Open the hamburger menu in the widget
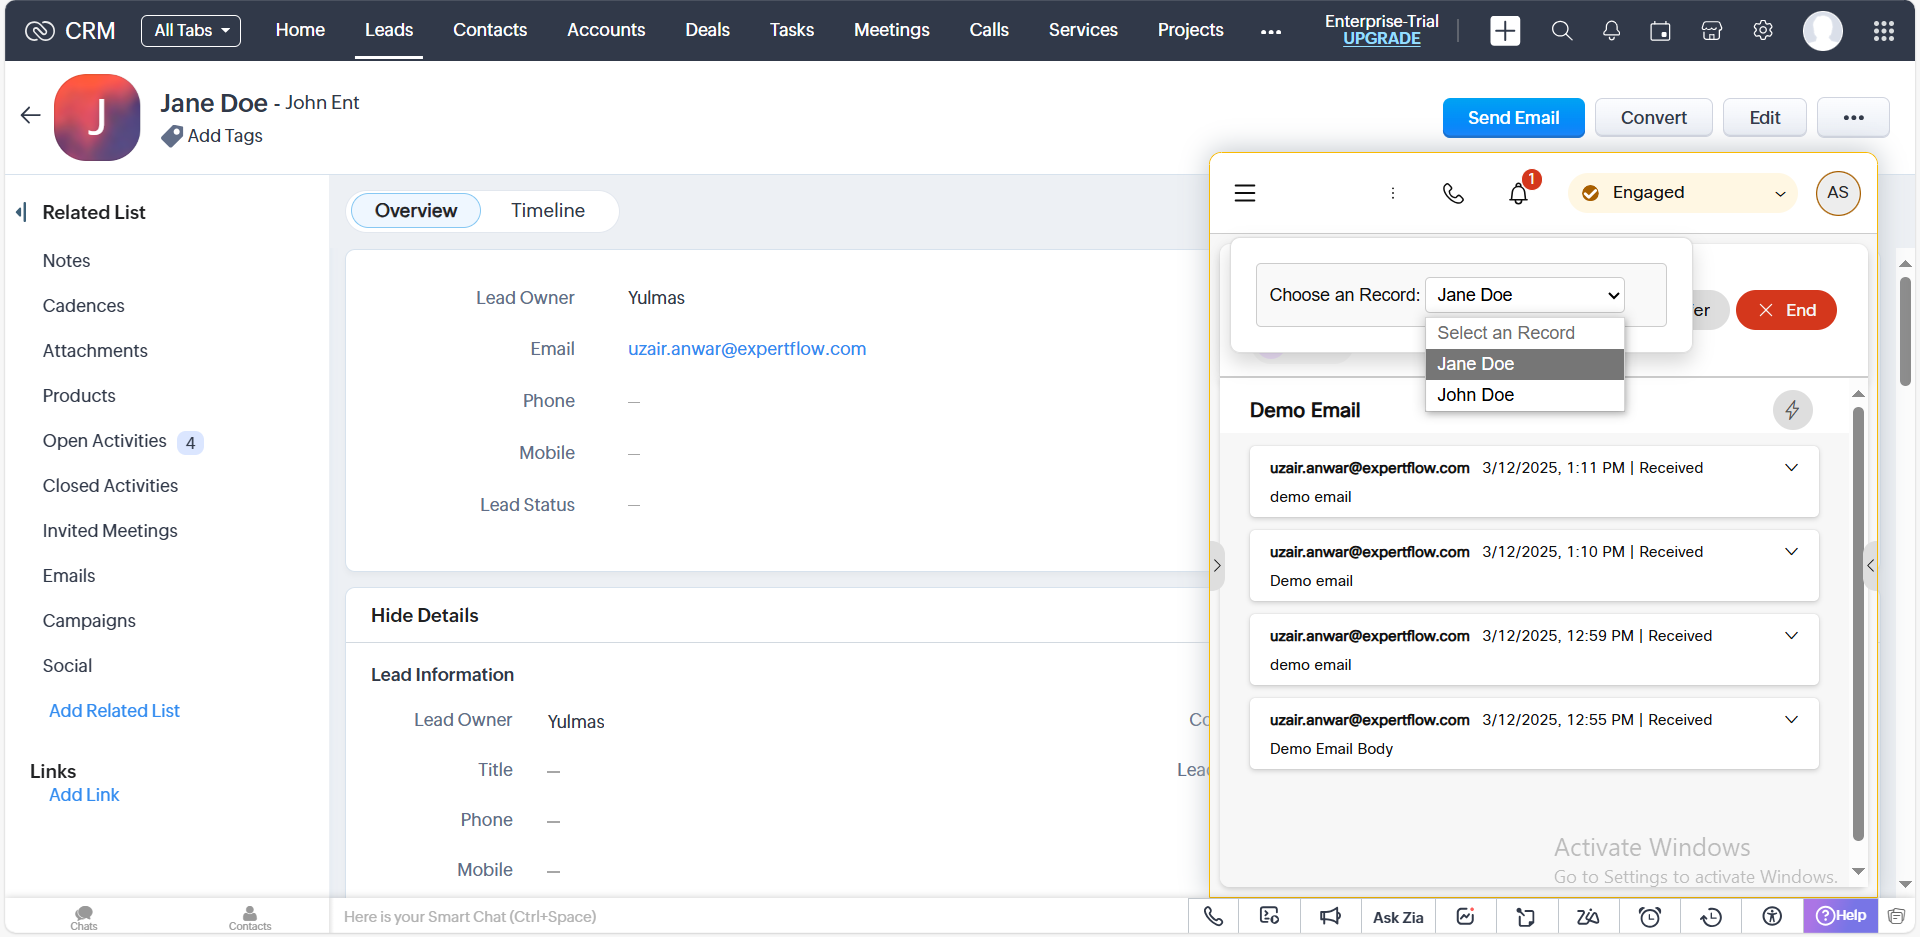Image resolution: width=1920 pixels, height=937 pixels. (x=1244, y=193)
